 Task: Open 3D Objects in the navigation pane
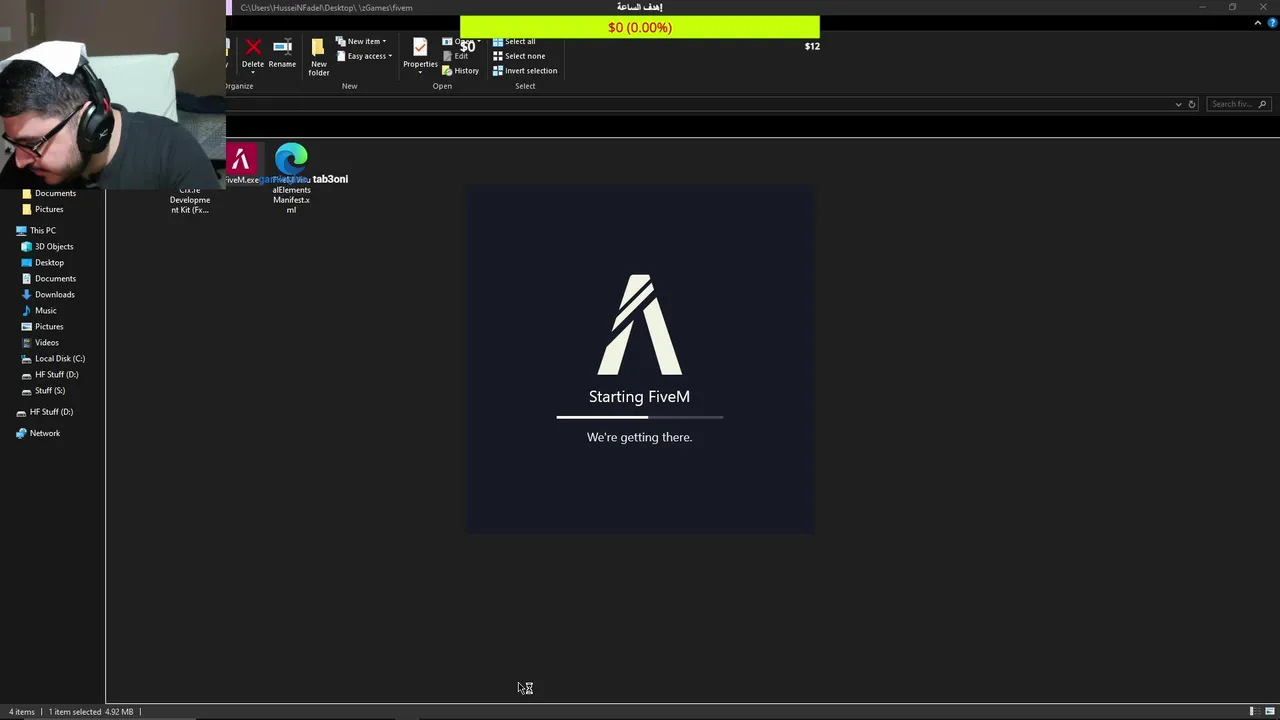(47, 246)
